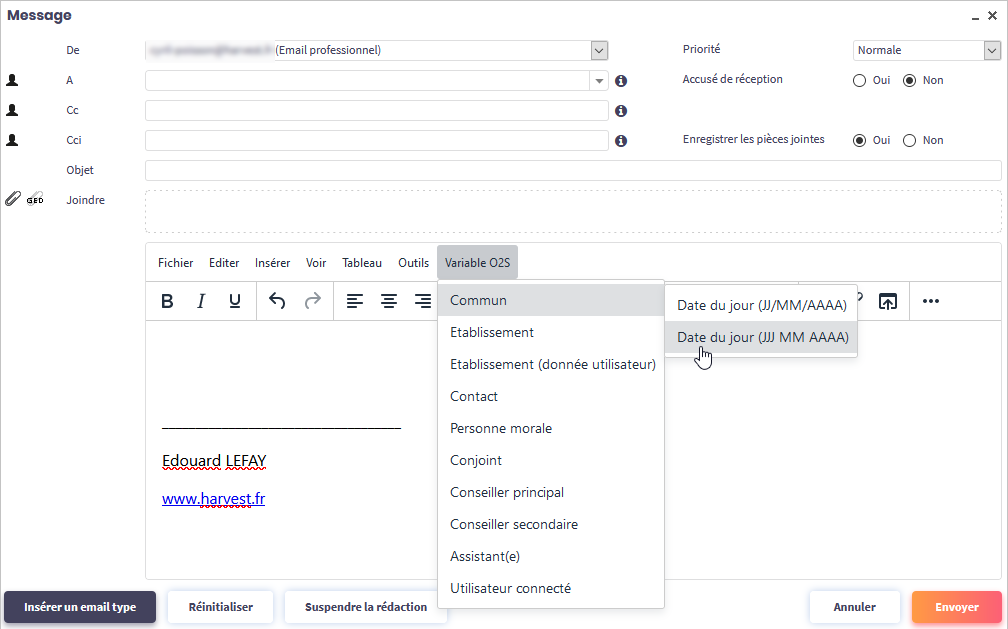Click into the Objet input field
This screenshot has height=629, width=1008.
tap(572, 171)
